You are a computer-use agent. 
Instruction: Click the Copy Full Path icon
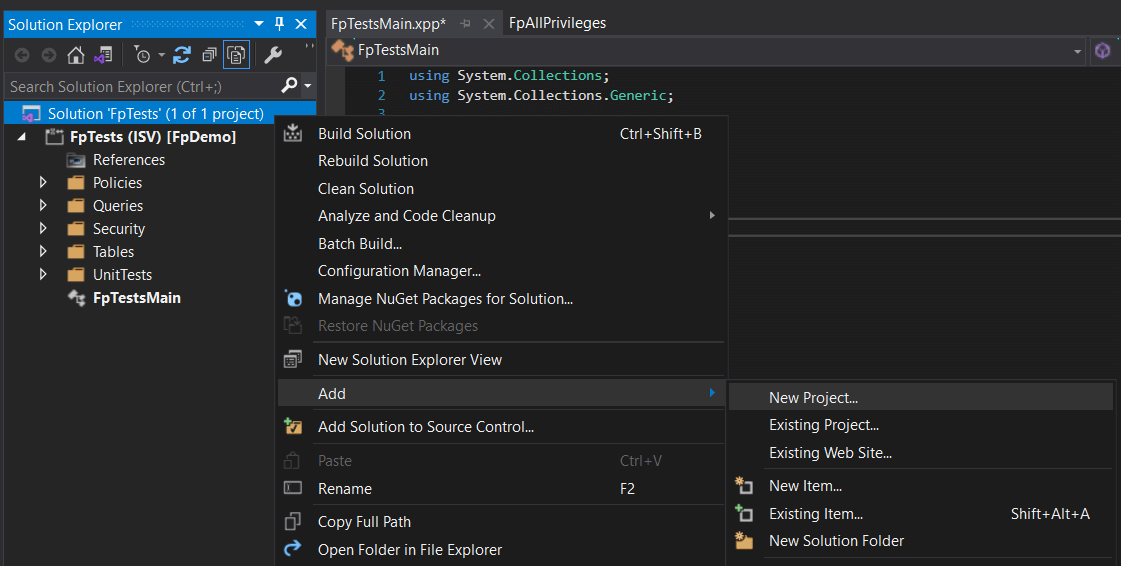point(292,522)
